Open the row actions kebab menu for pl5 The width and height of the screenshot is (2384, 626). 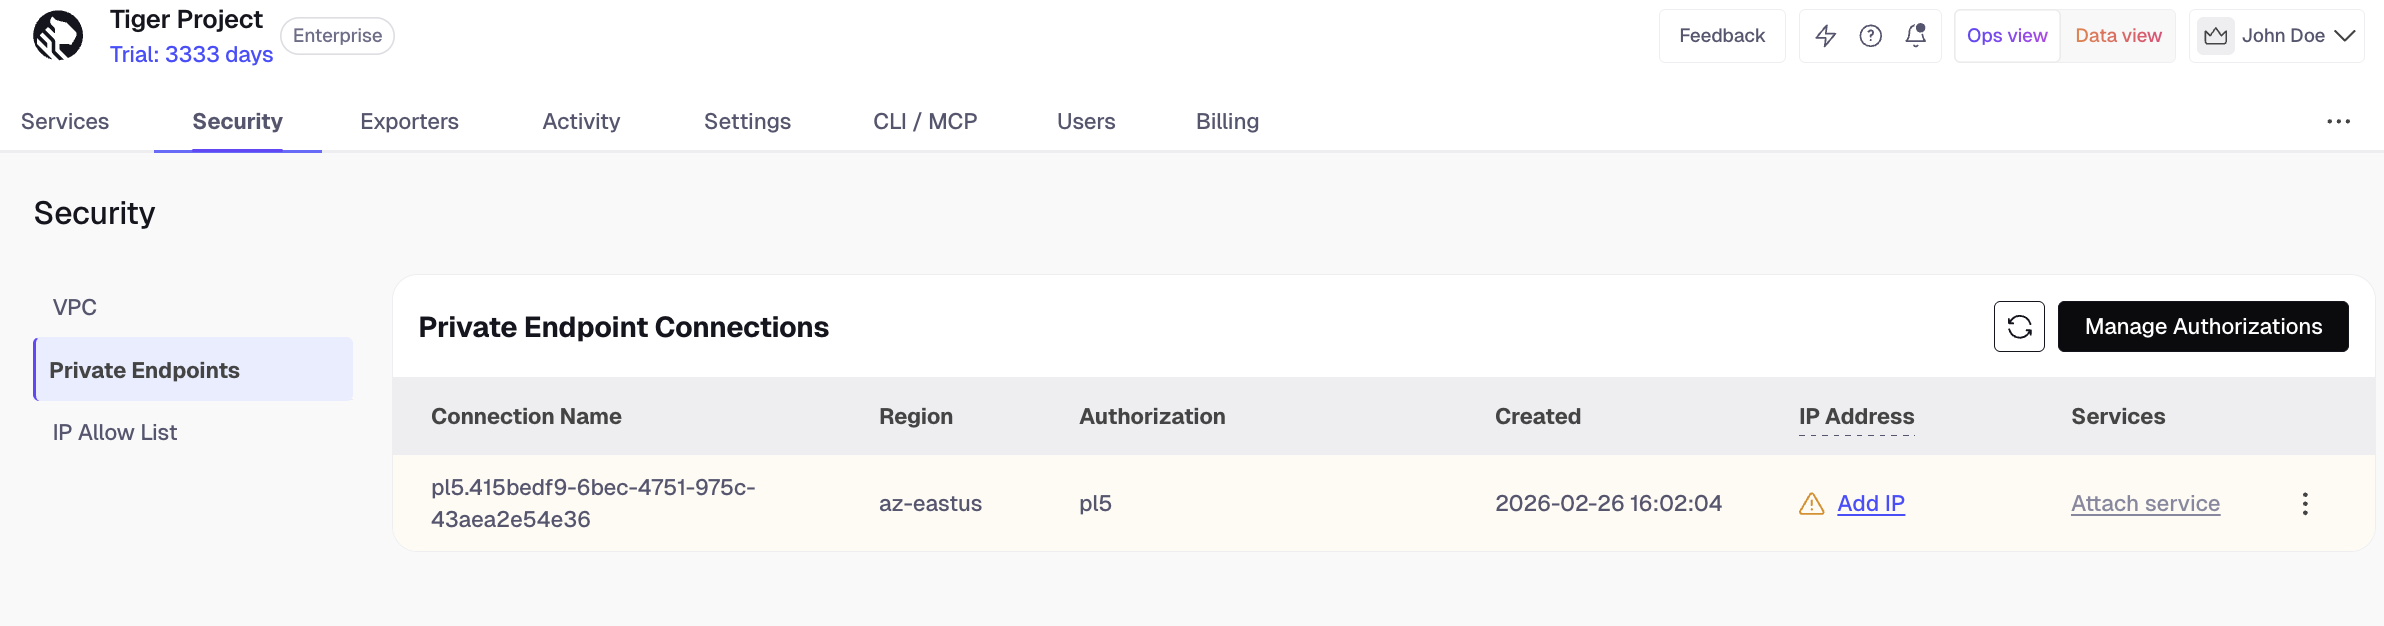(2305, 503)
